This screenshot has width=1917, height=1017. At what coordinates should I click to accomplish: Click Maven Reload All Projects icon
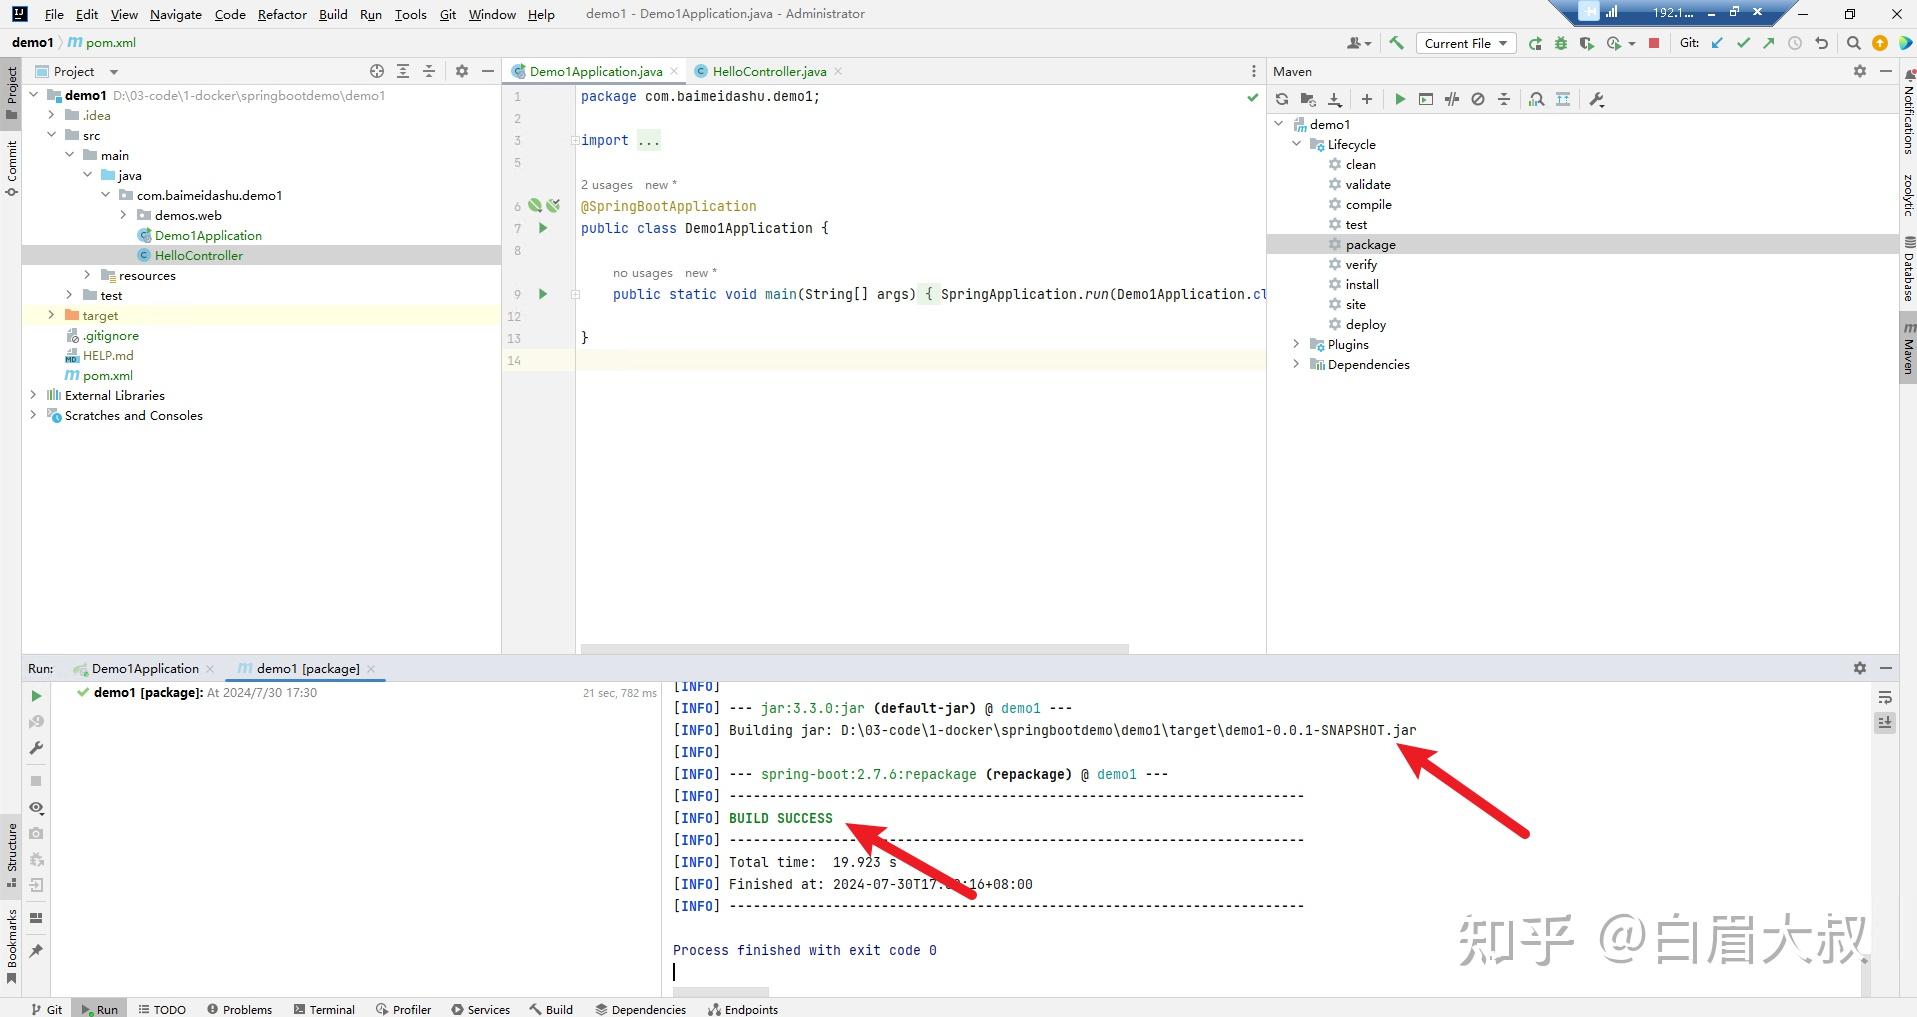1282,99
